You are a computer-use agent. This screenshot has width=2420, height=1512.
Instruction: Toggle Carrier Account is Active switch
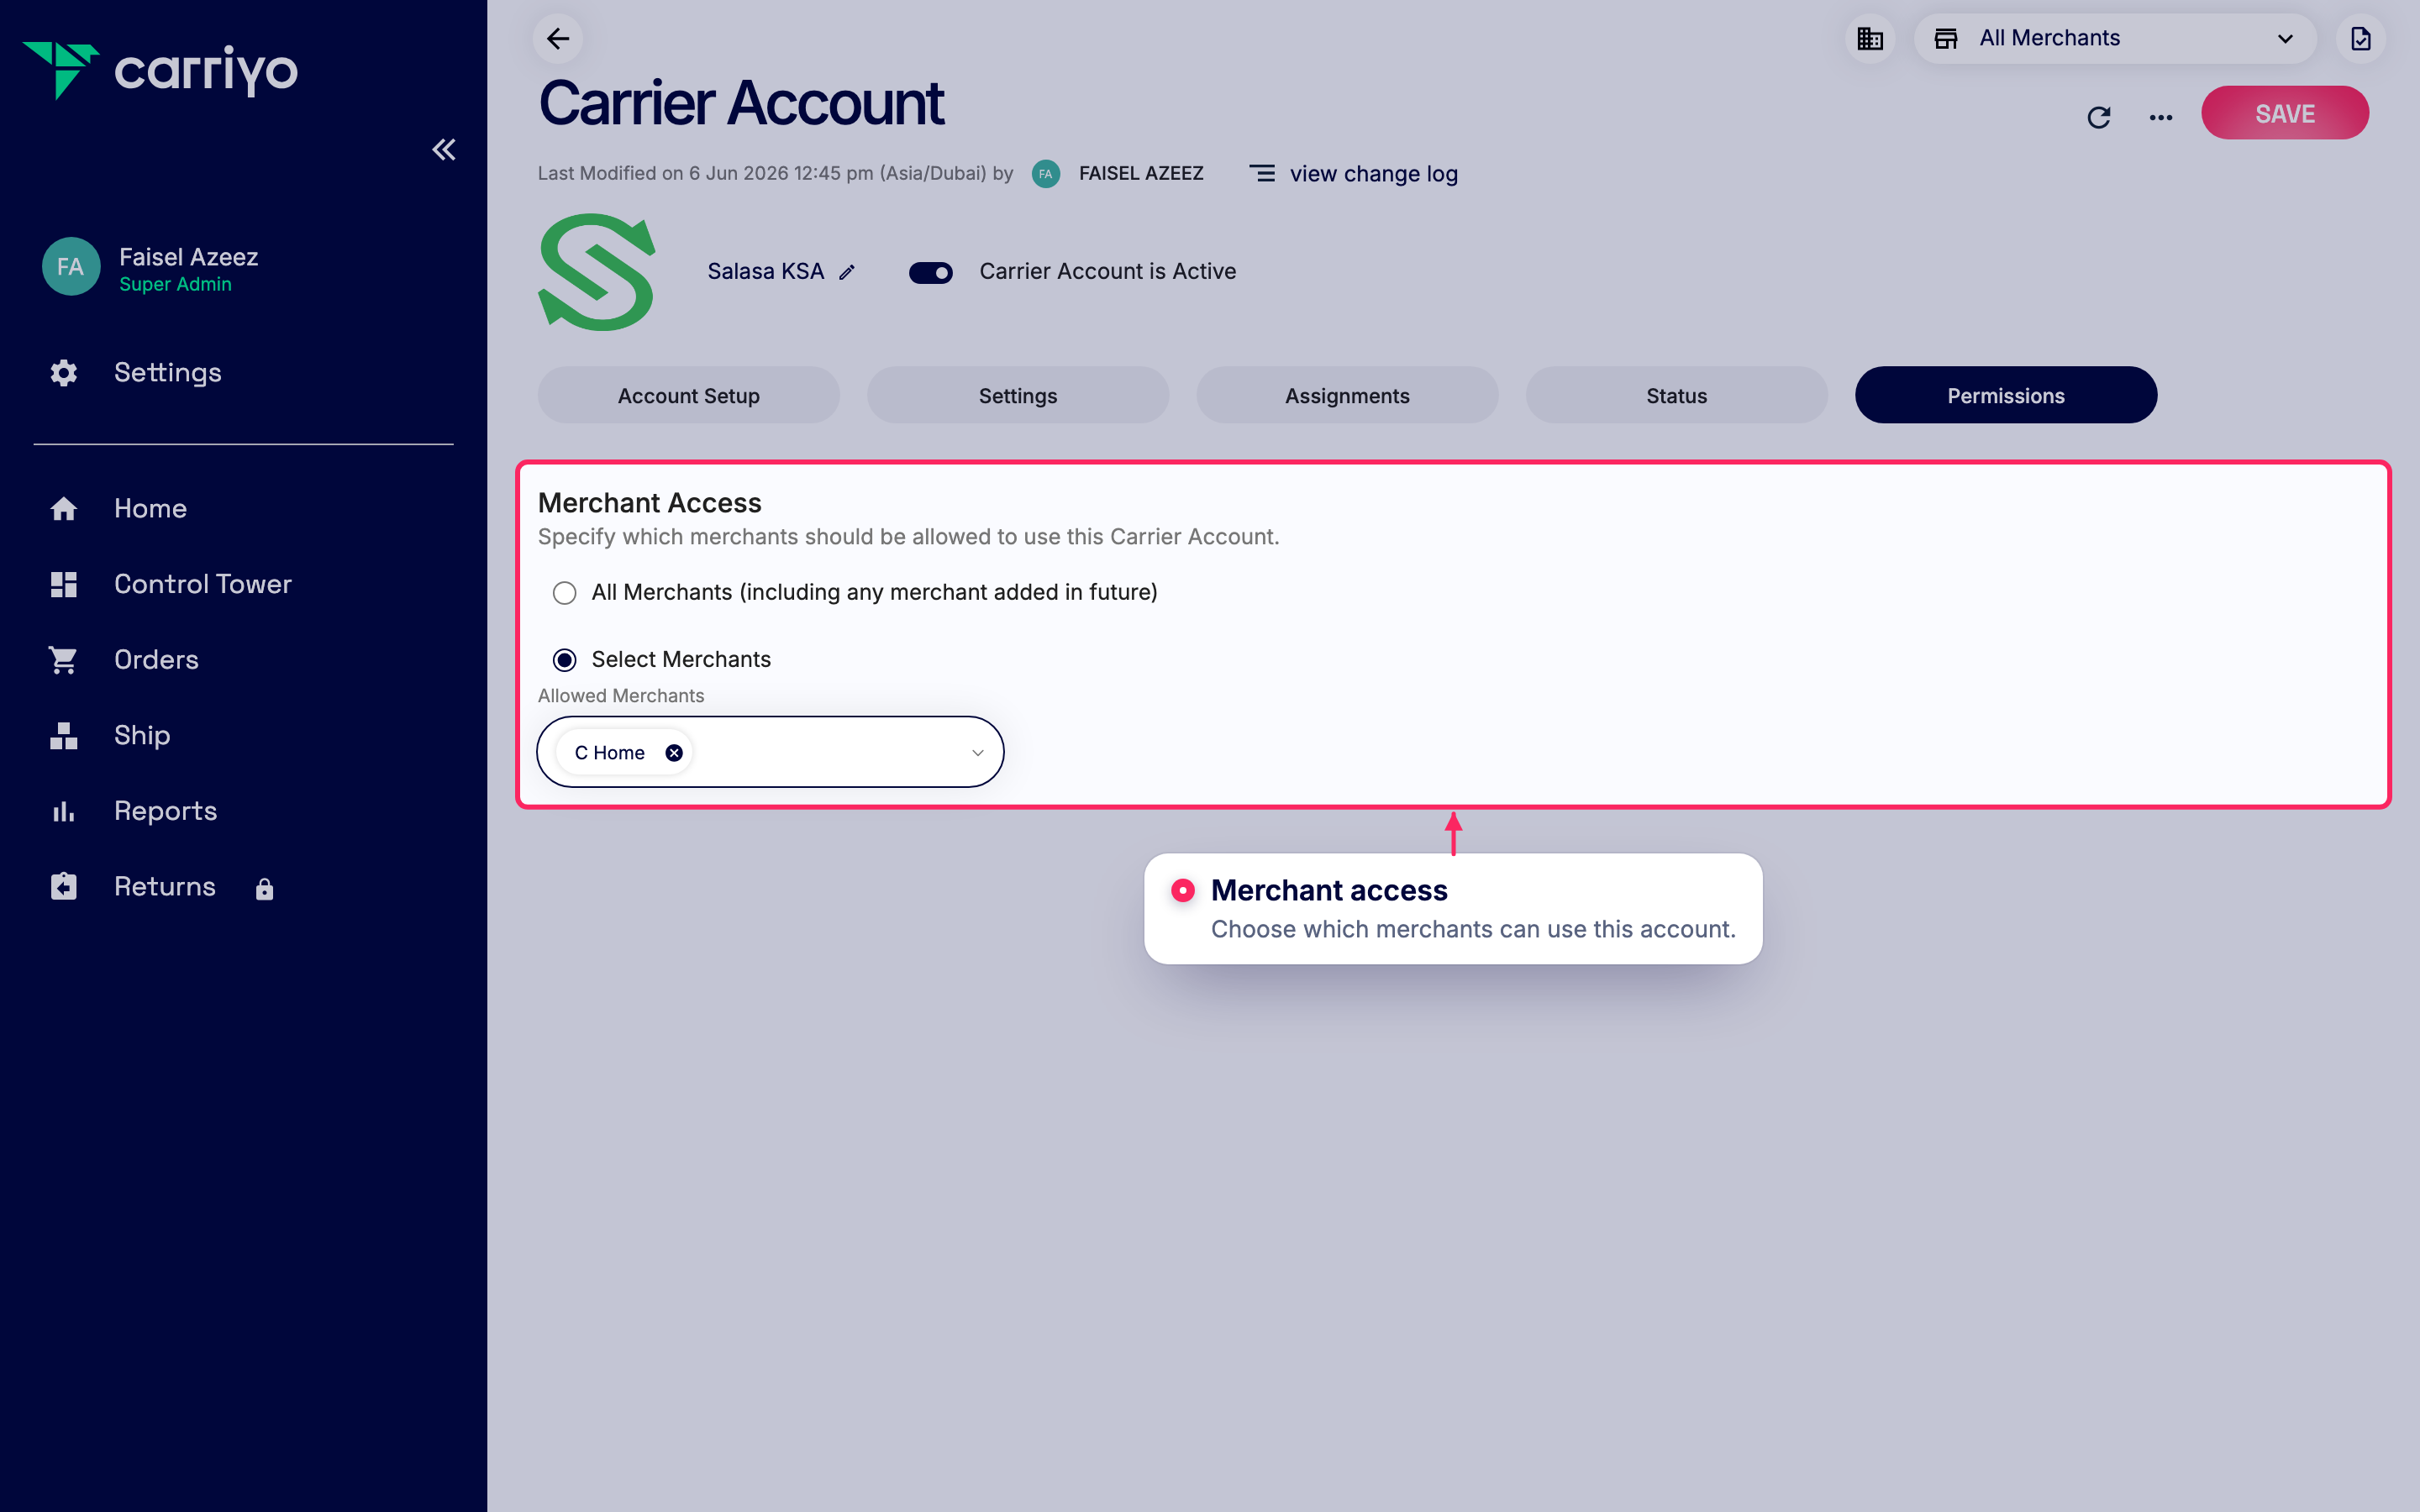[x=931, y=272]
